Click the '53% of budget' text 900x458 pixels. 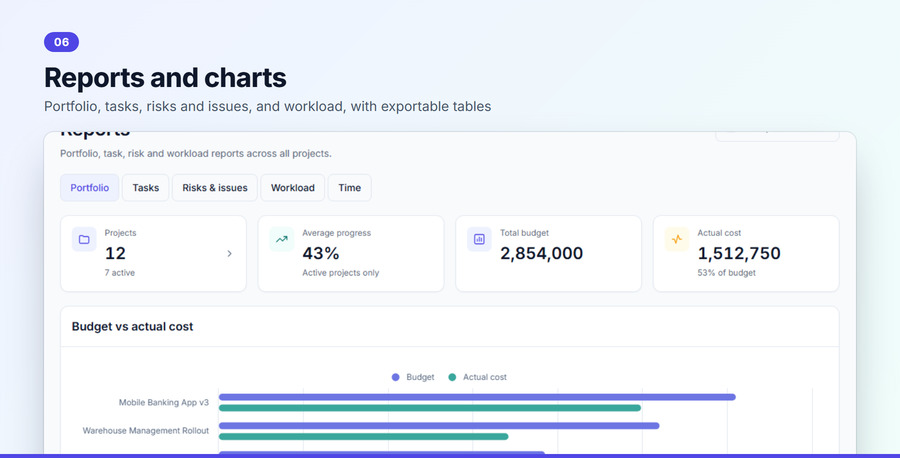click(727, 273)
